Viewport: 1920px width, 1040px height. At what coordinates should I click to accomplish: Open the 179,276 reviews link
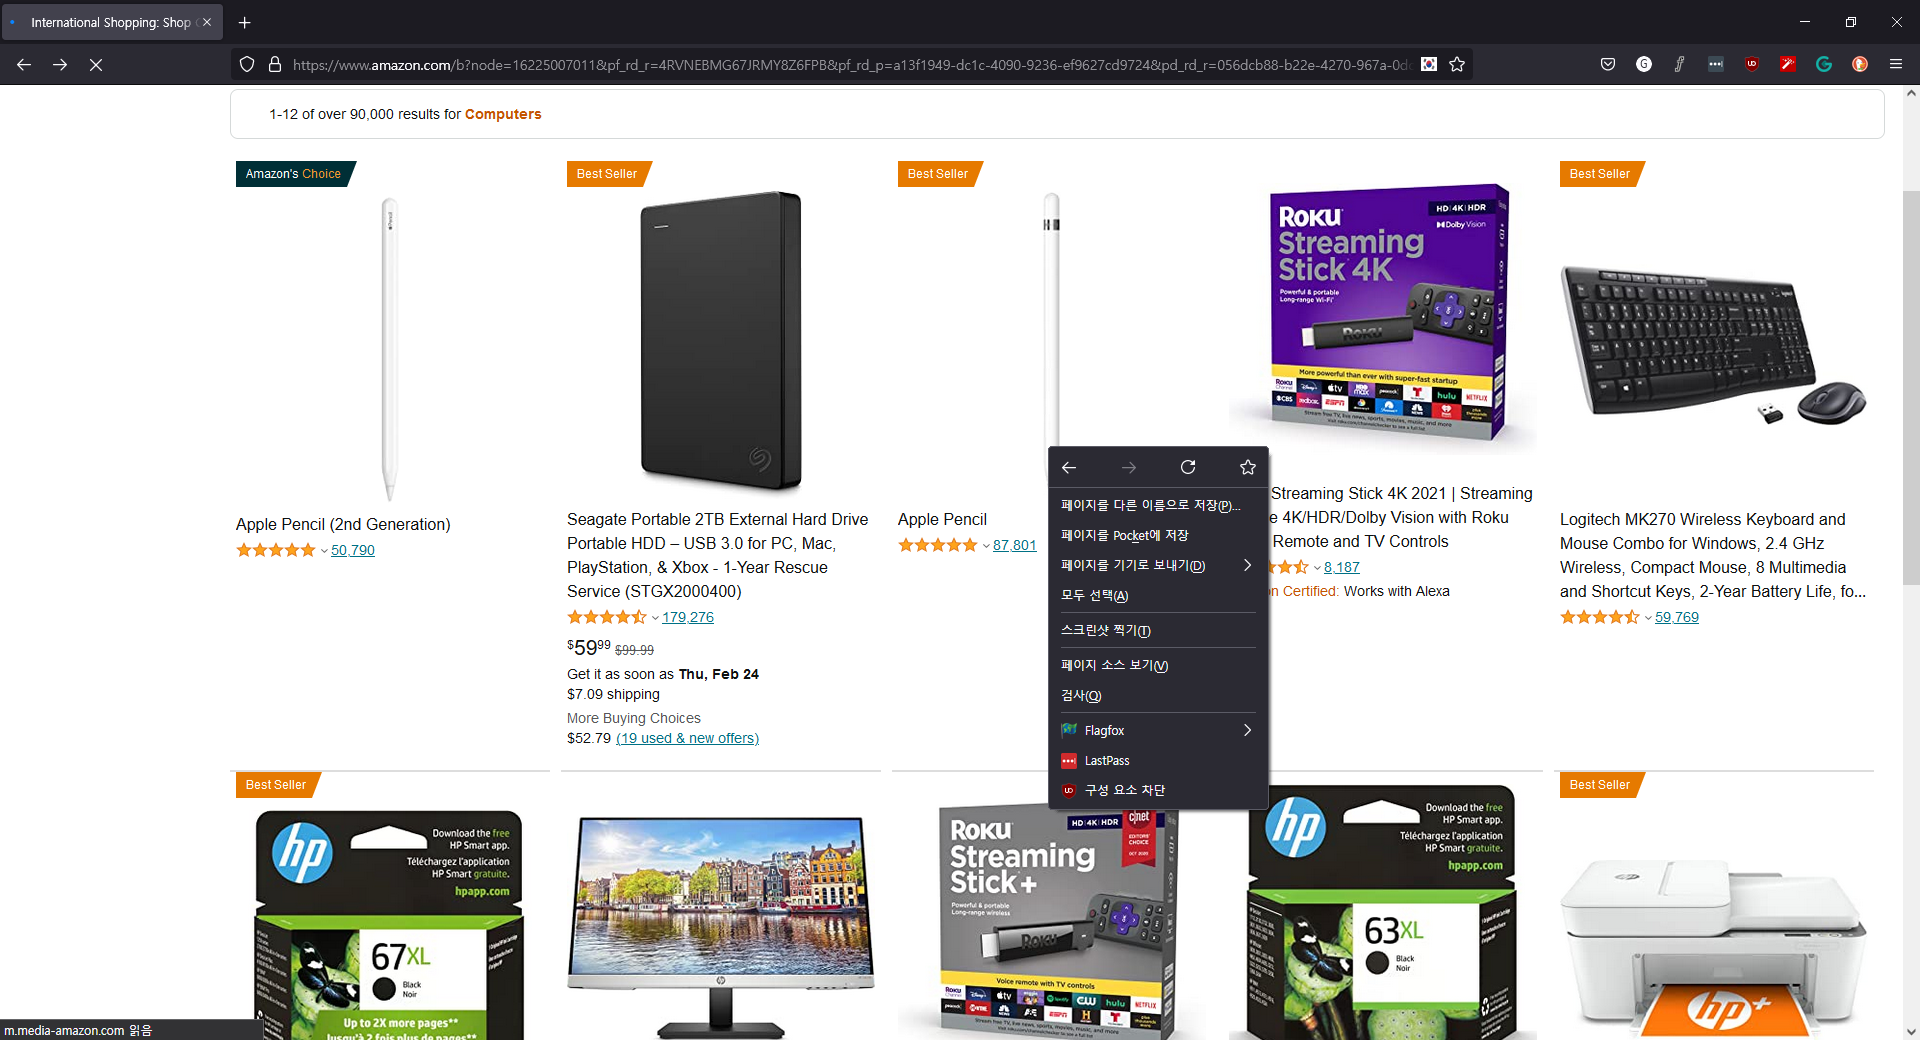click(x=688, y=617)
